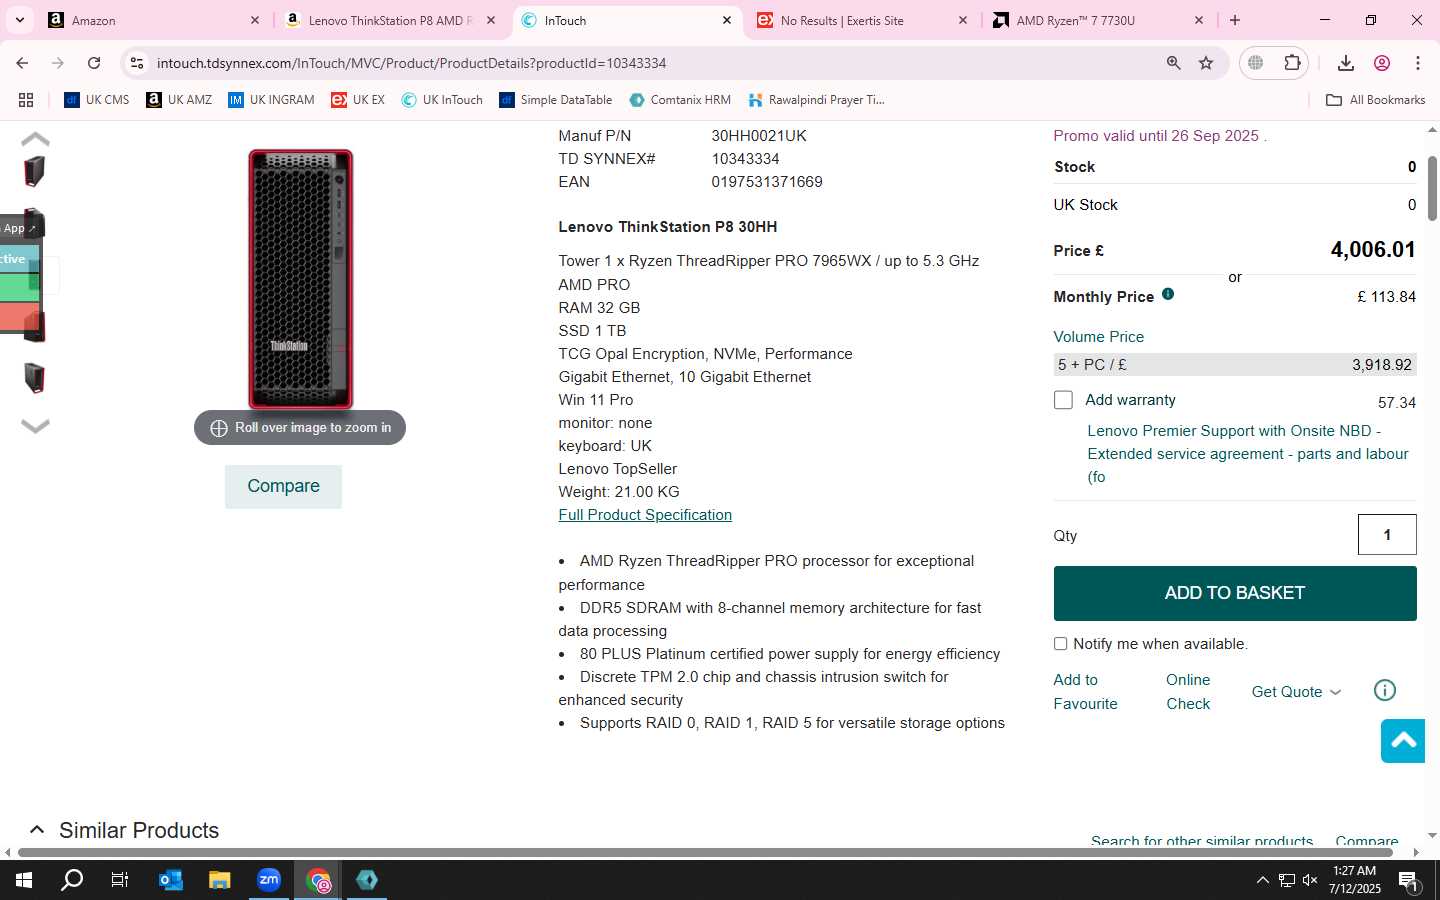Select the active InTouch tab

point(625,20)
